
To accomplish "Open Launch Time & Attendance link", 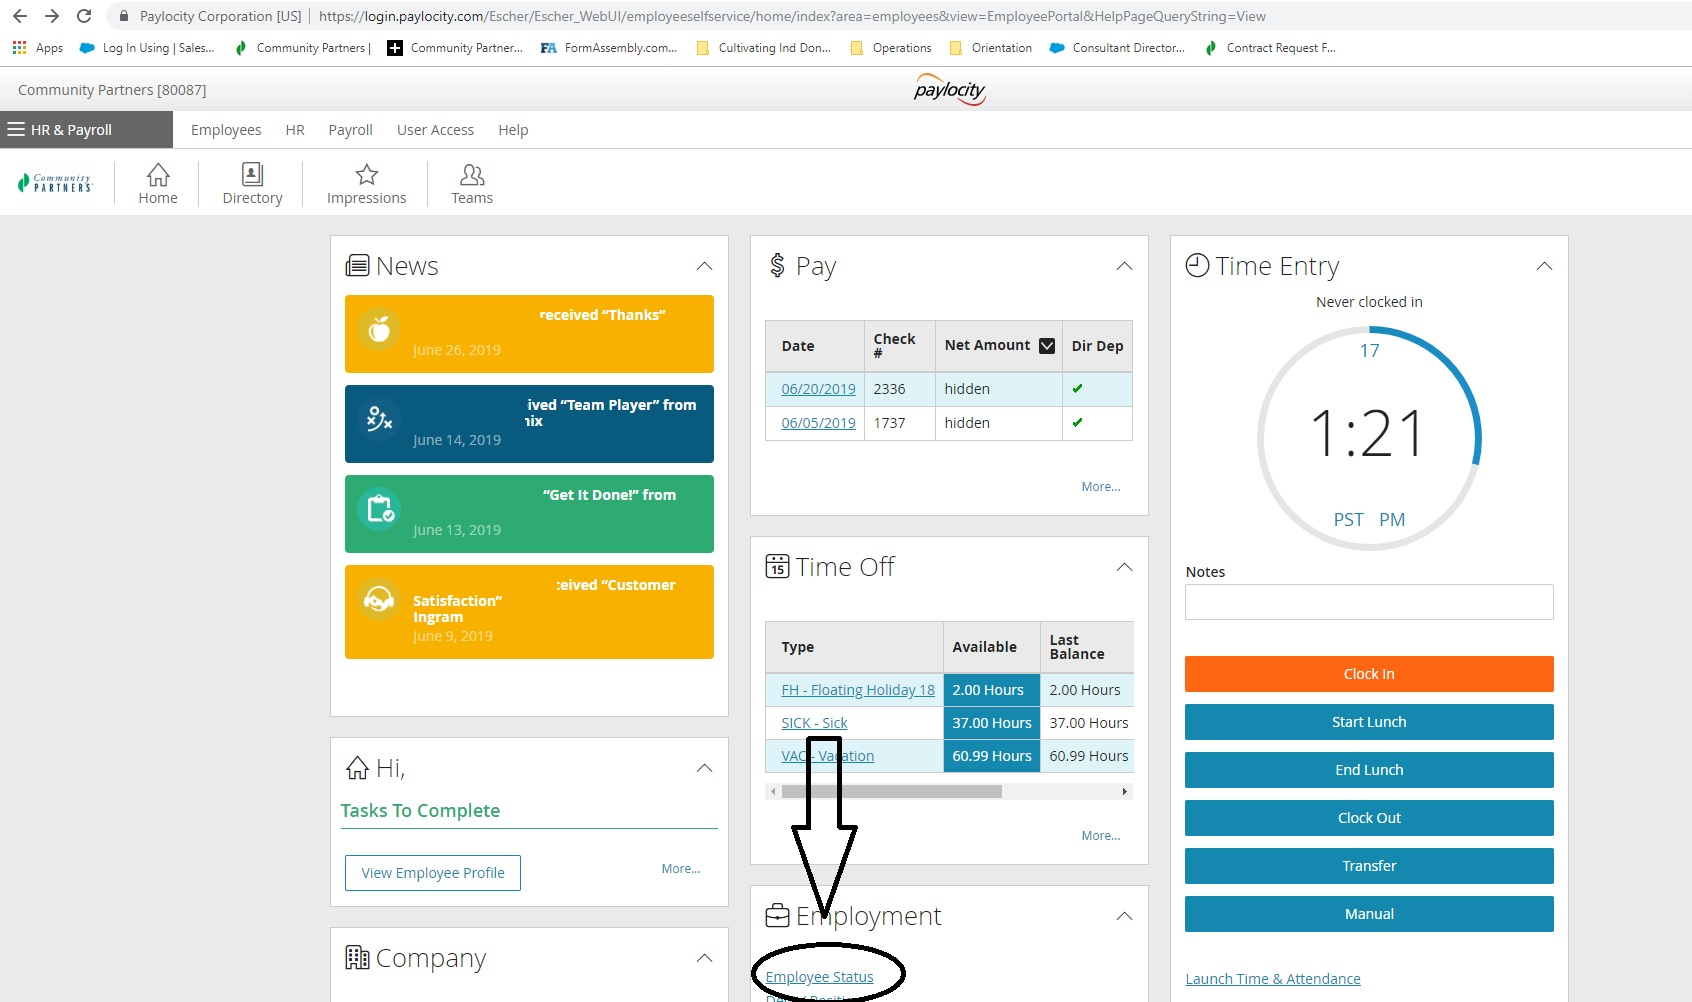I will (x=1273, y=979).
